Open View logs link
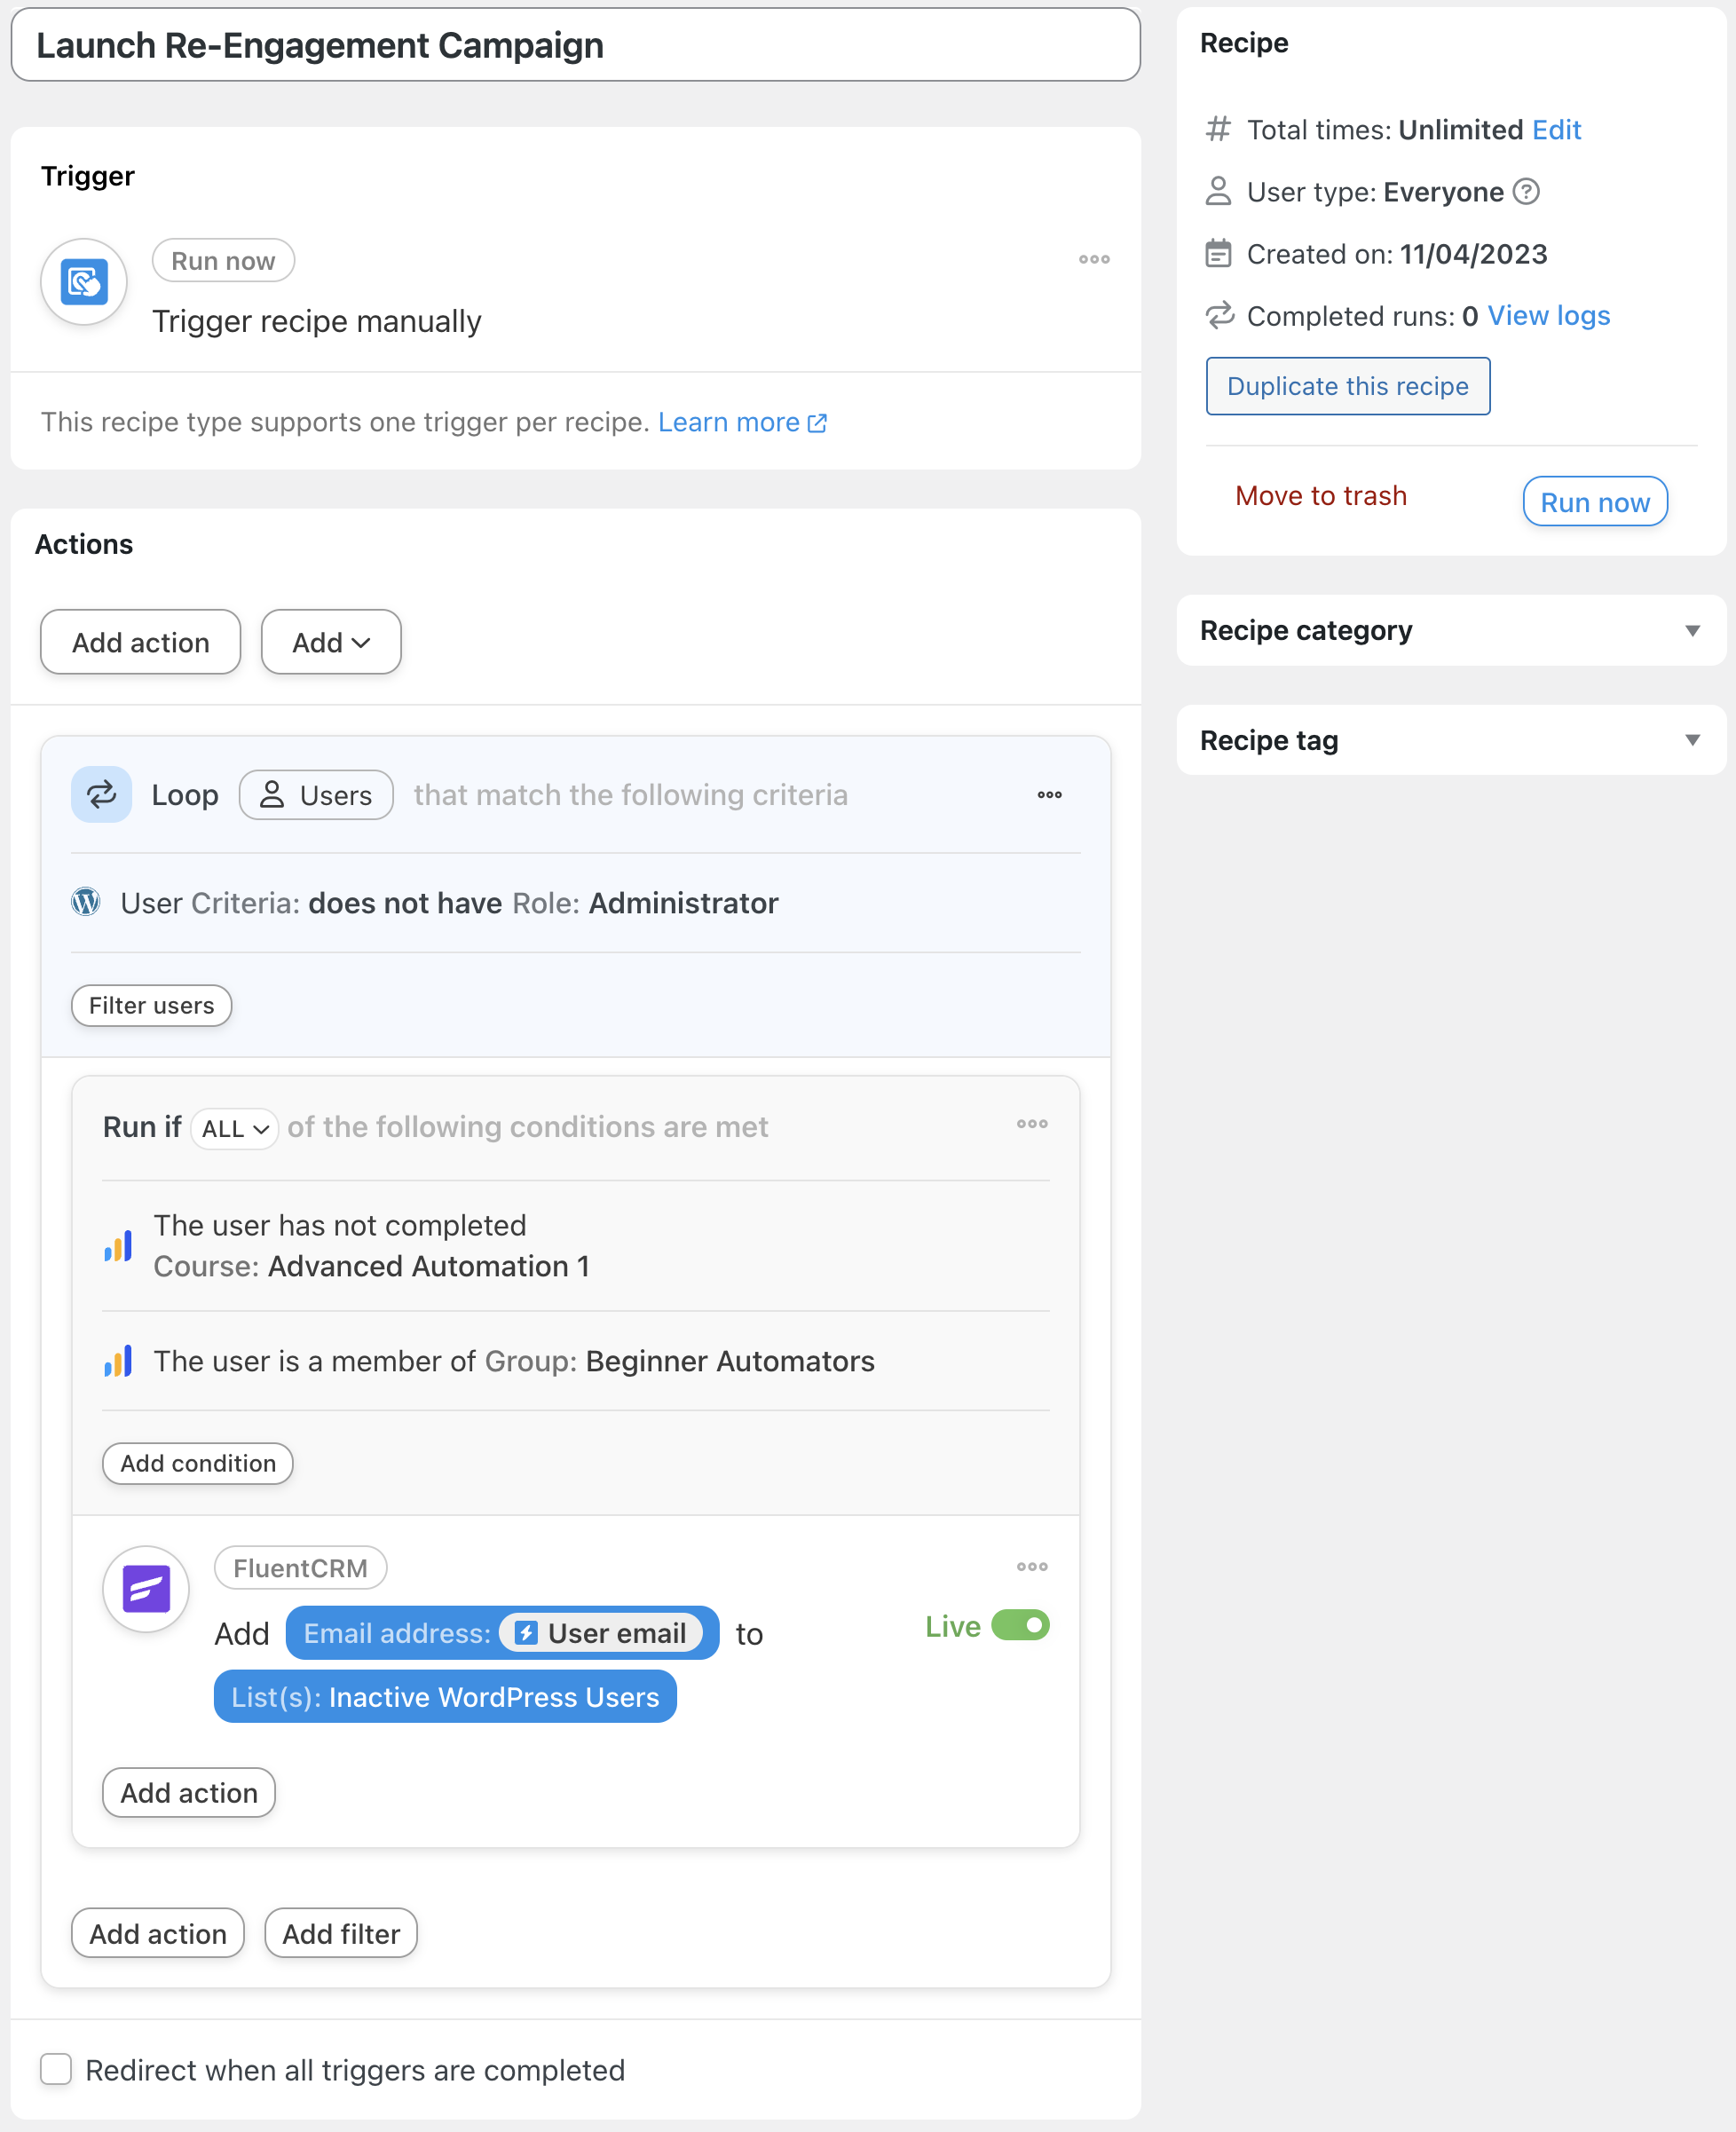 (1549, 316)
